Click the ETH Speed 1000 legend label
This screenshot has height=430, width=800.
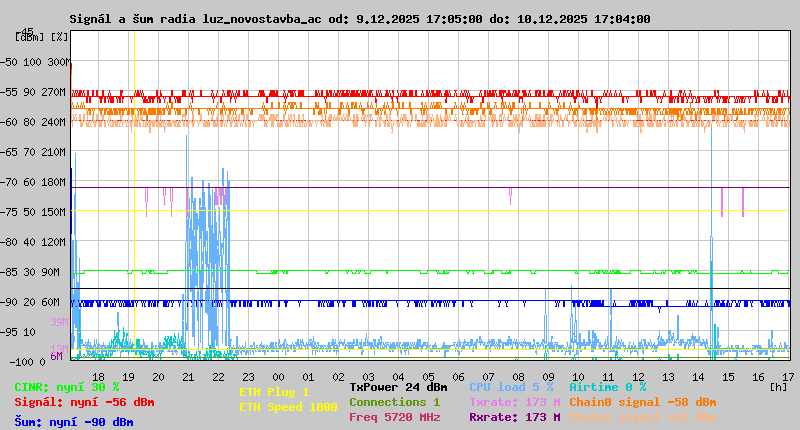tap(288, 407)
